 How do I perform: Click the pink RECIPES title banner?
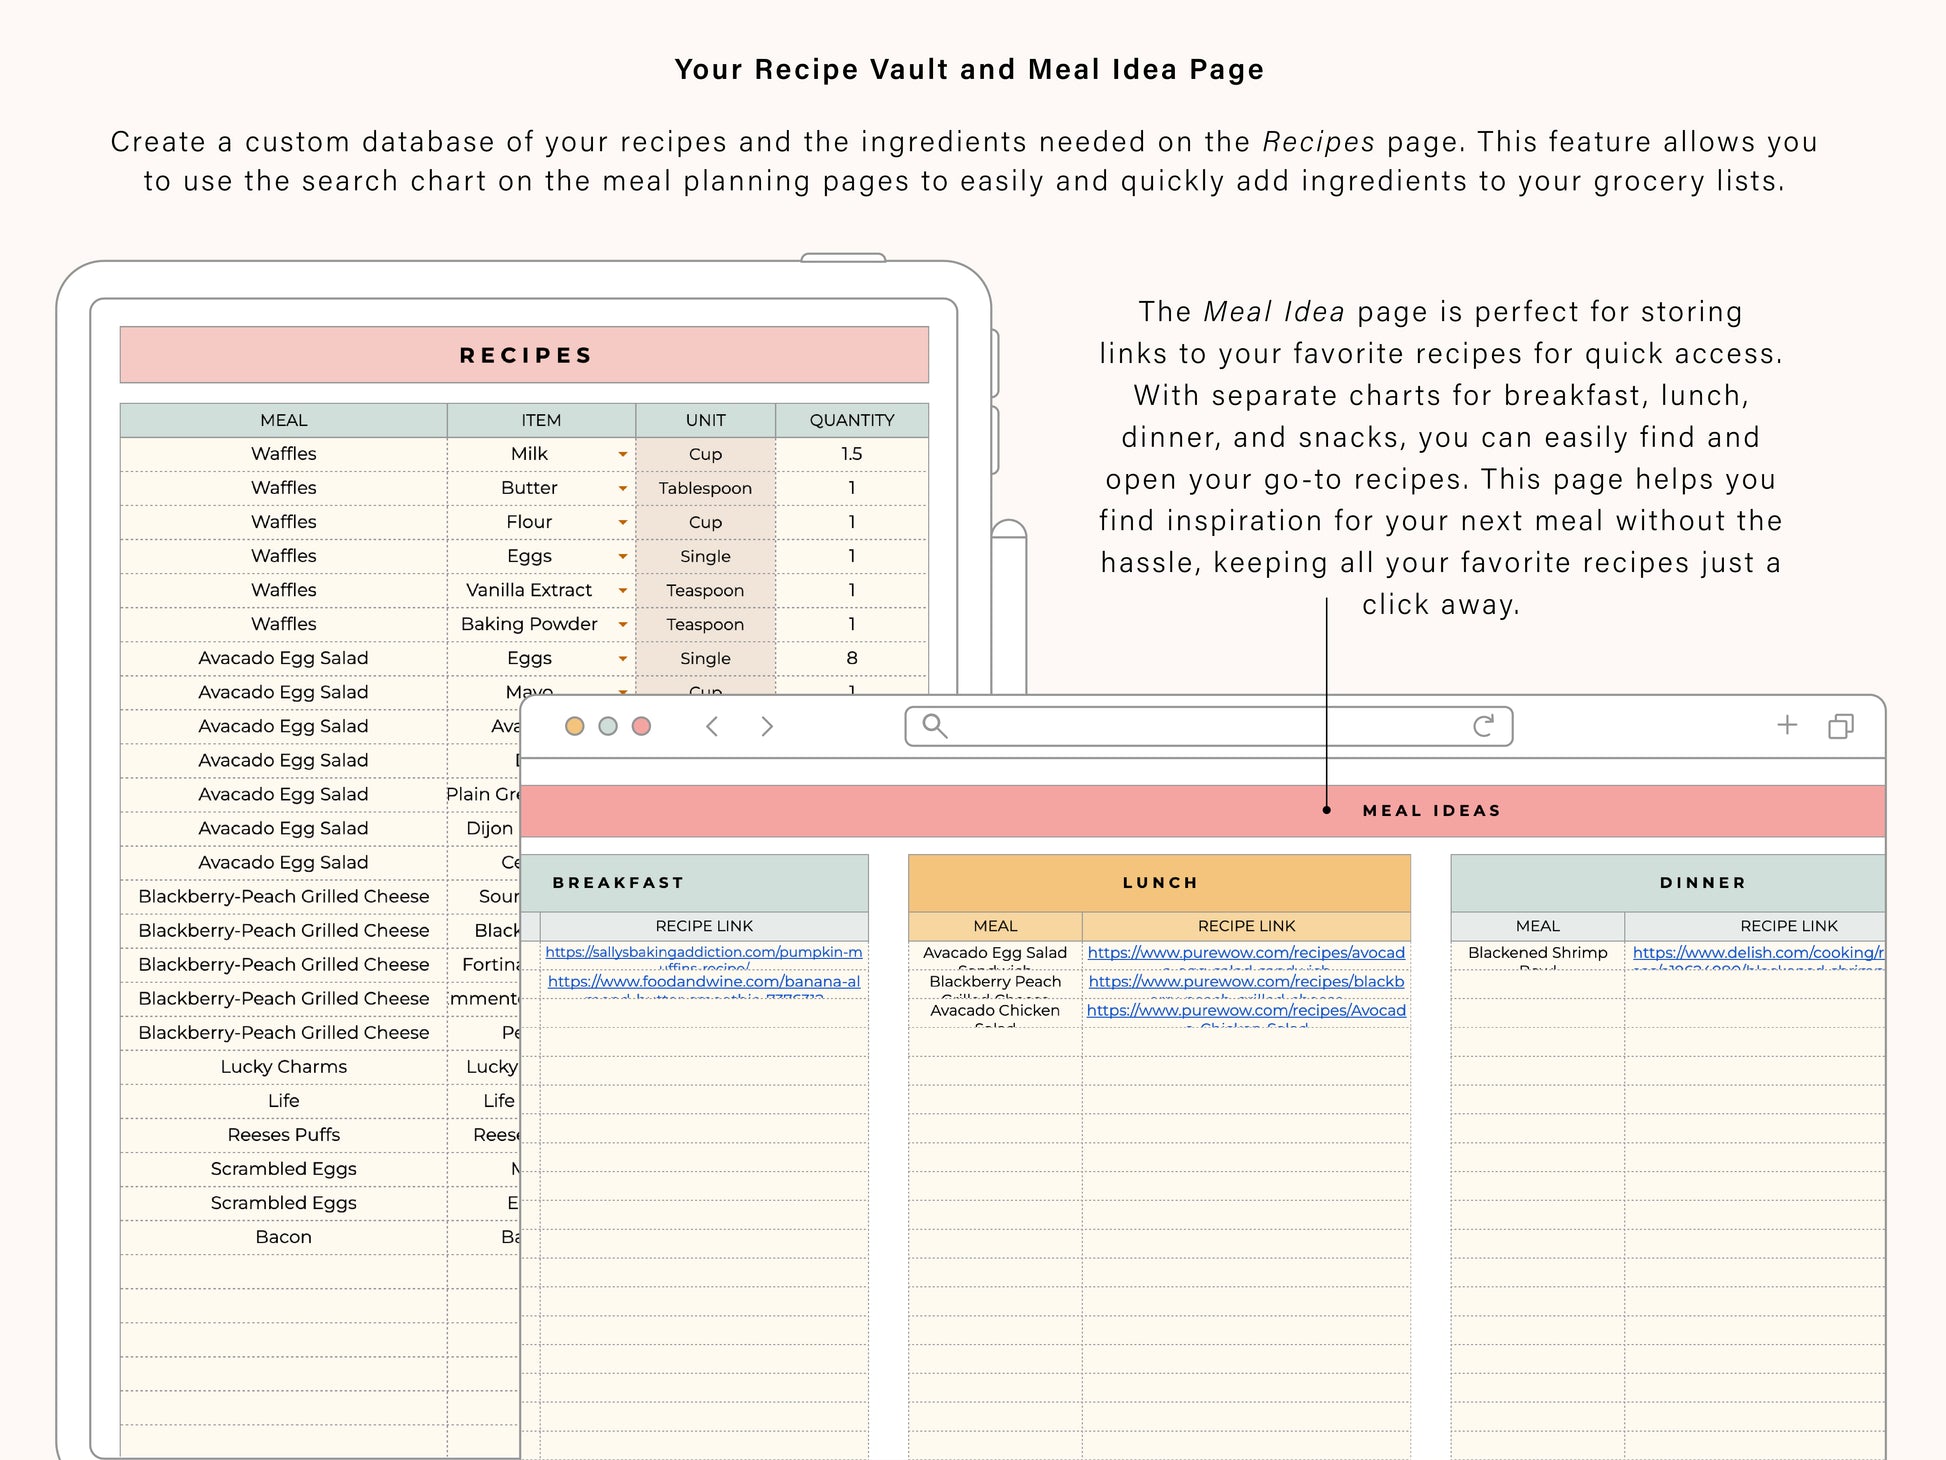pyautogui.click(x=524, y=356)
